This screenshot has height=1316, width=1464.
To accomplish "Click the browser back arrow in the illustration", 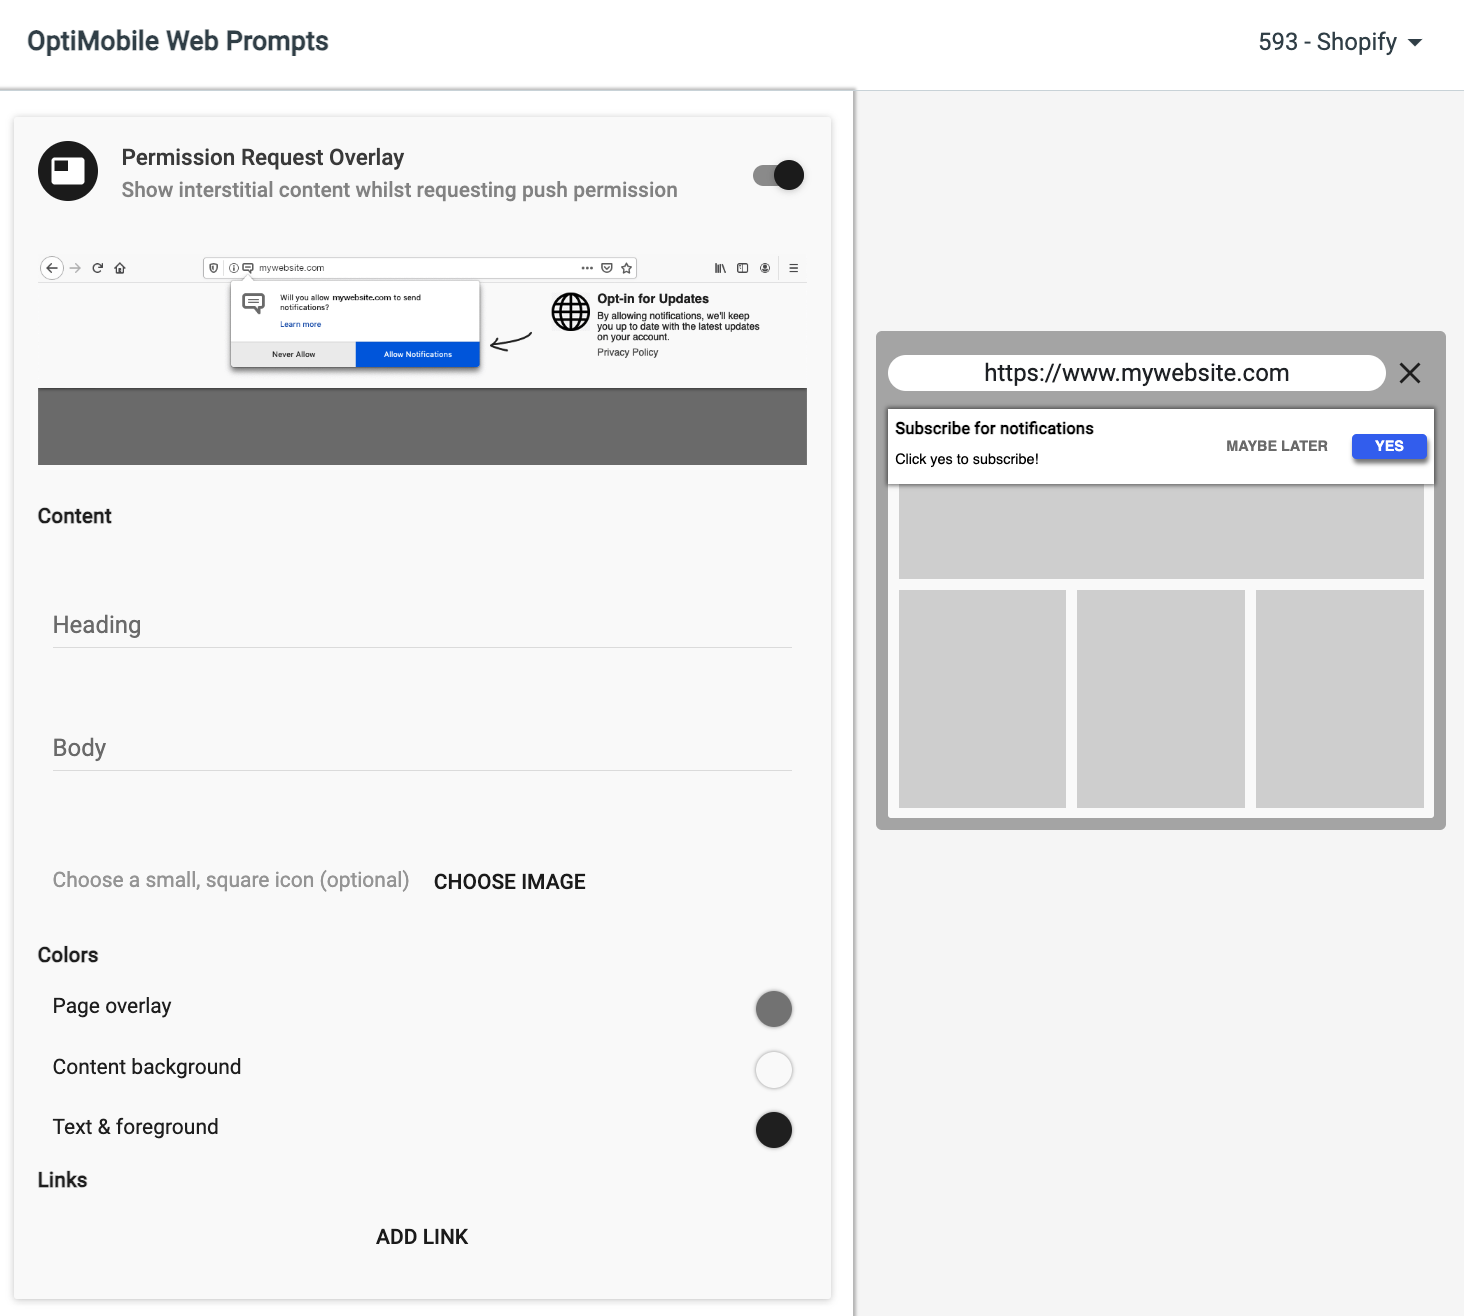I will coord(52,268).
